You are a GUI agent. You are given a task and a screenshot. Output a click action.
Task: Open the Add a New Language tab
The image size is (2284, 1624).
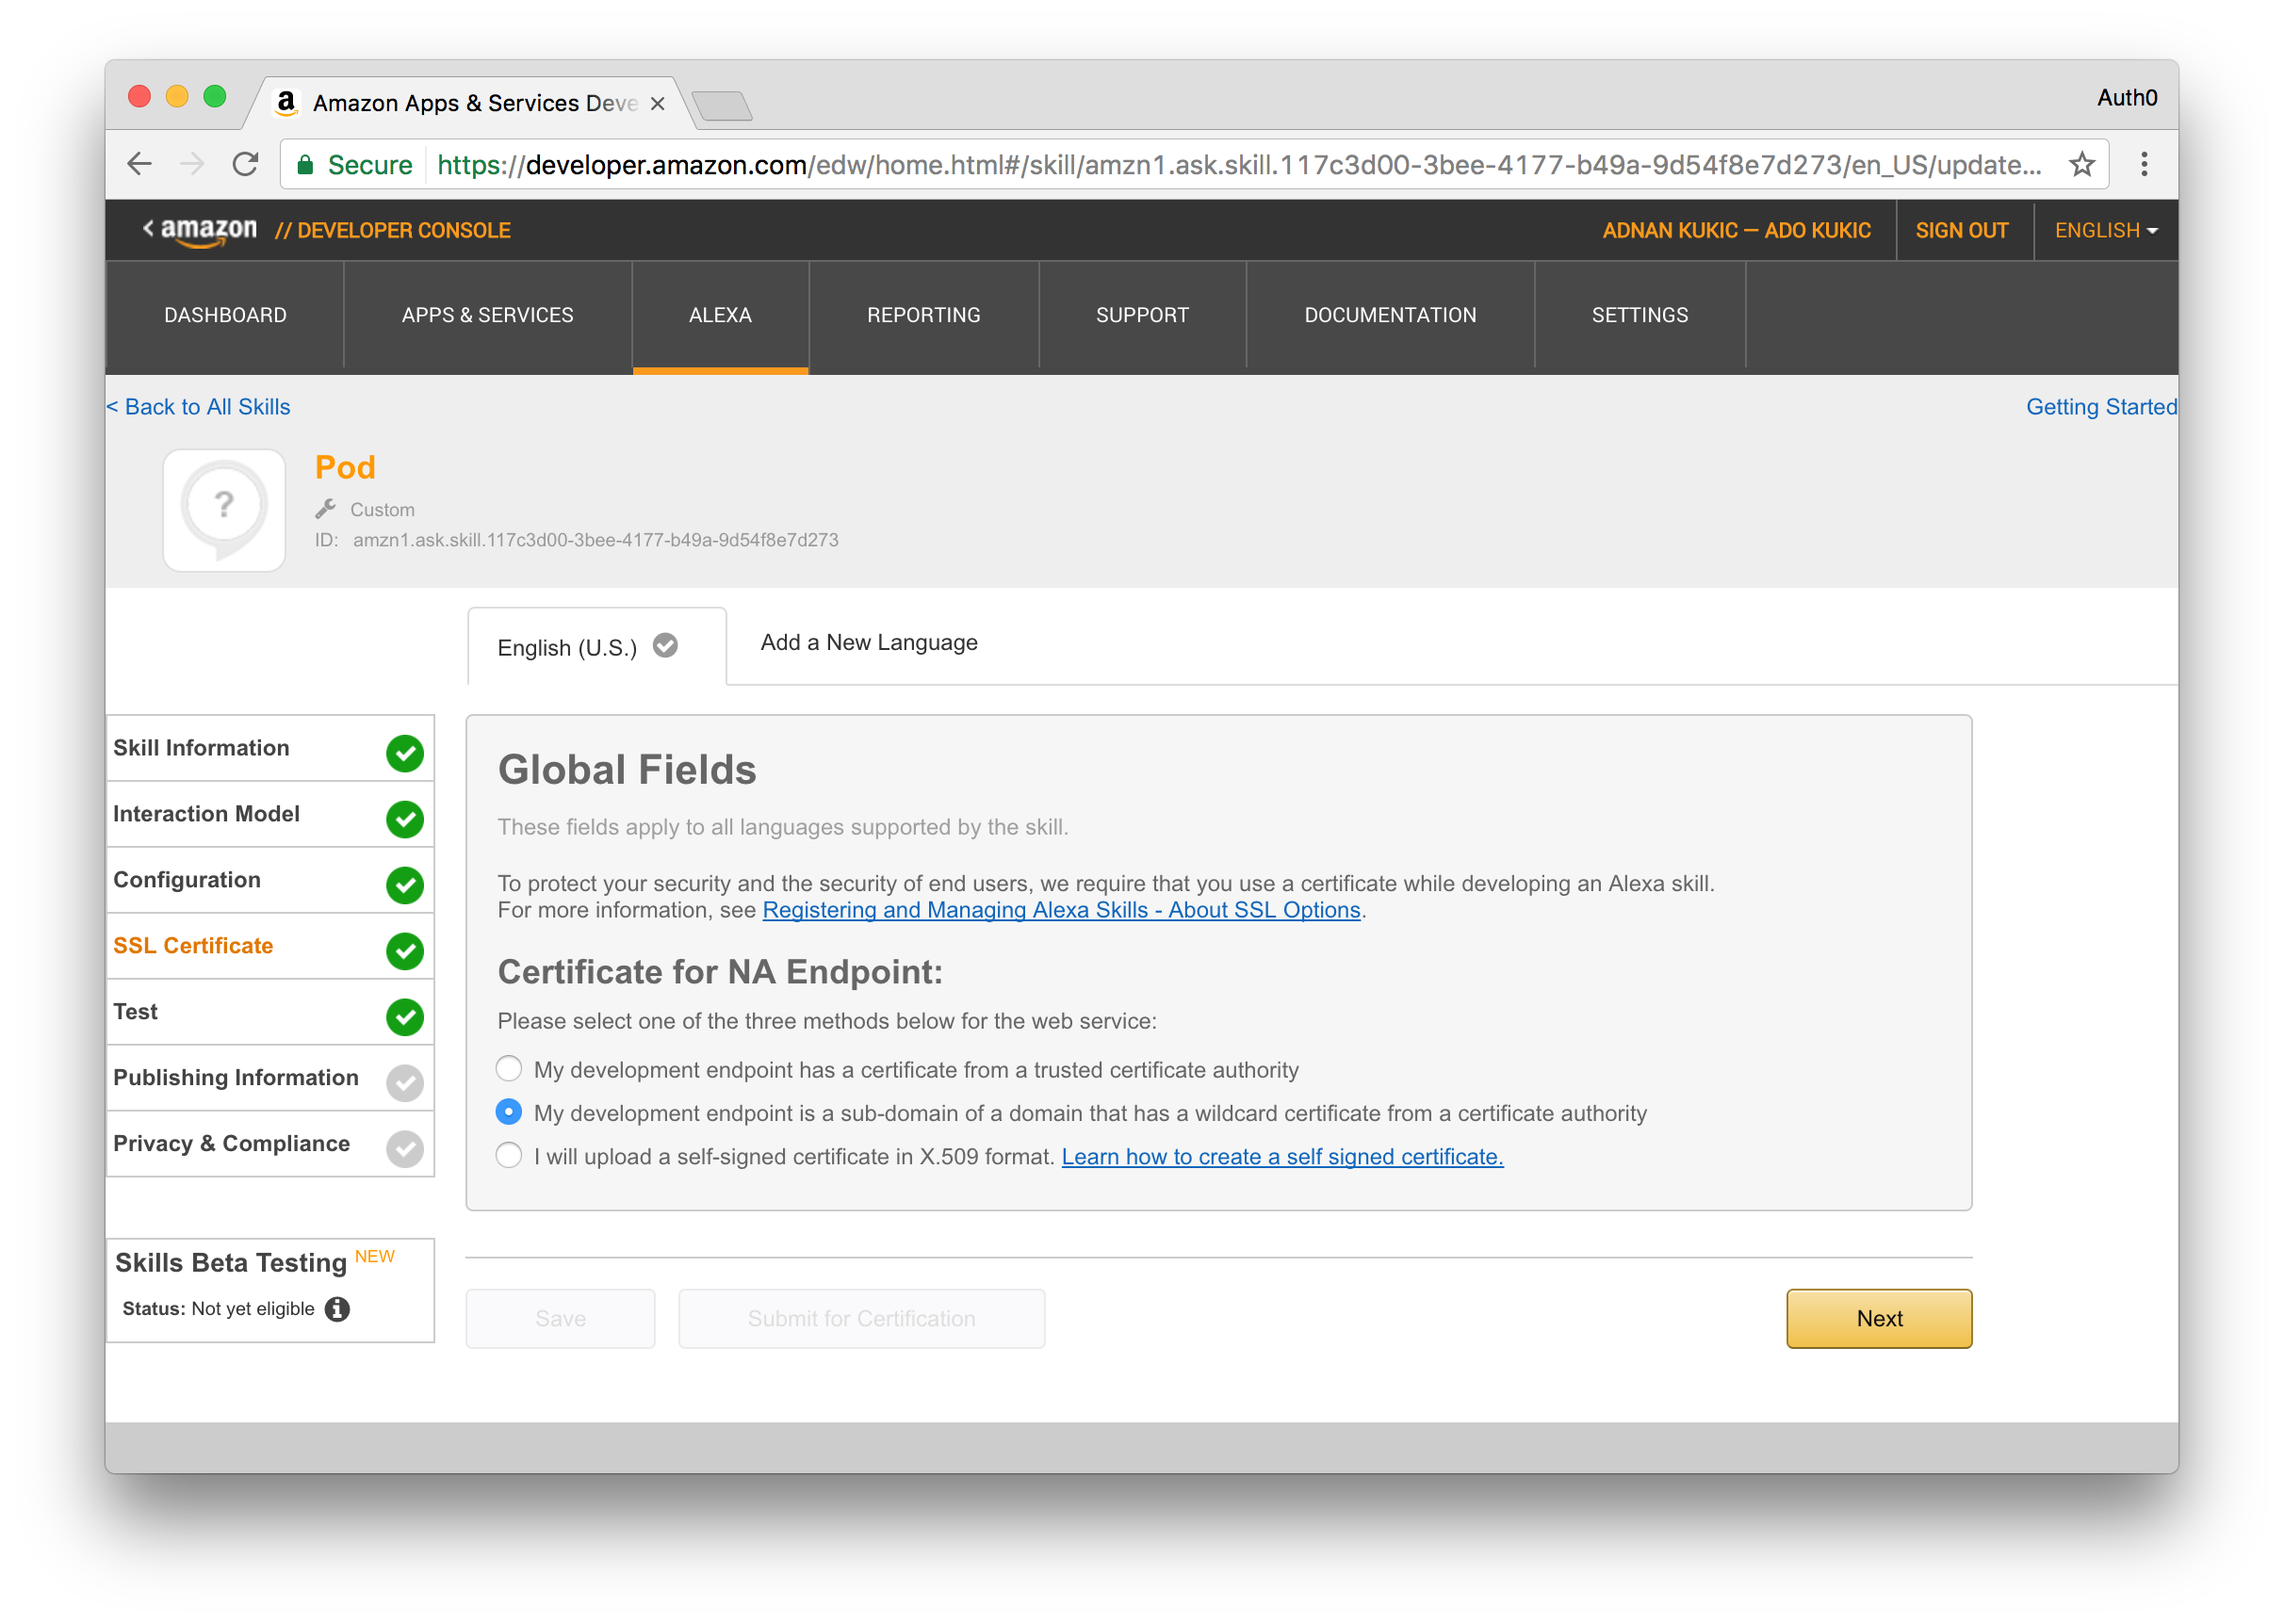coord(868,643)
